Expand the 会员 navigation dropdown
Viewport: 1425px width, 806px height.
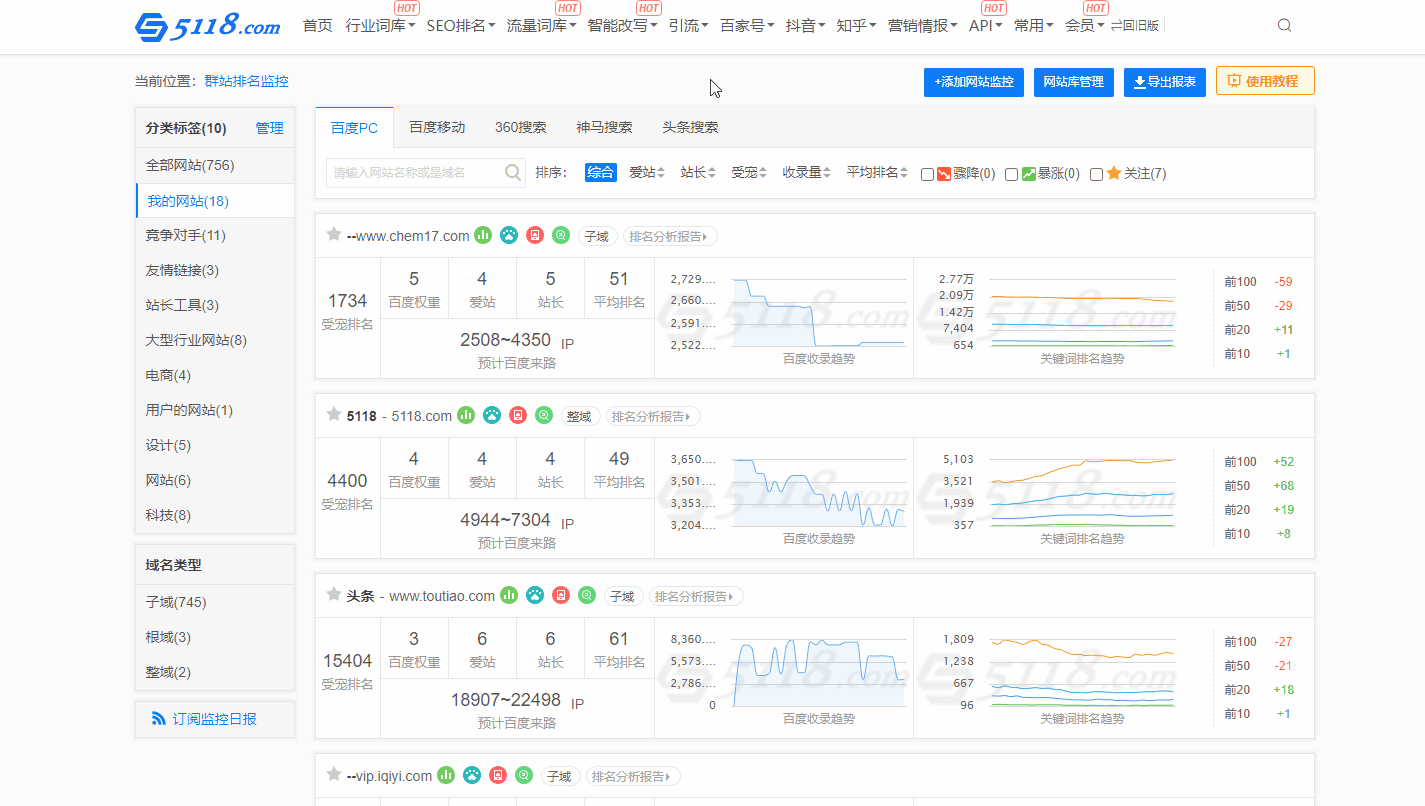(x=1085, y=26)
